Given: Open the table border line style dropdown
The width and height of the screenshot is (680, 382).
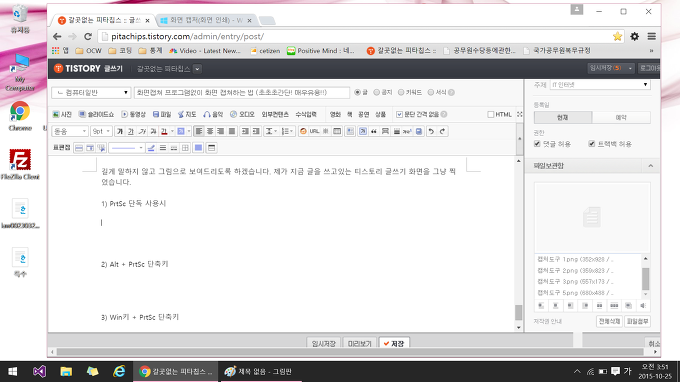Looking at the screenshot, I should pos(127,148).
